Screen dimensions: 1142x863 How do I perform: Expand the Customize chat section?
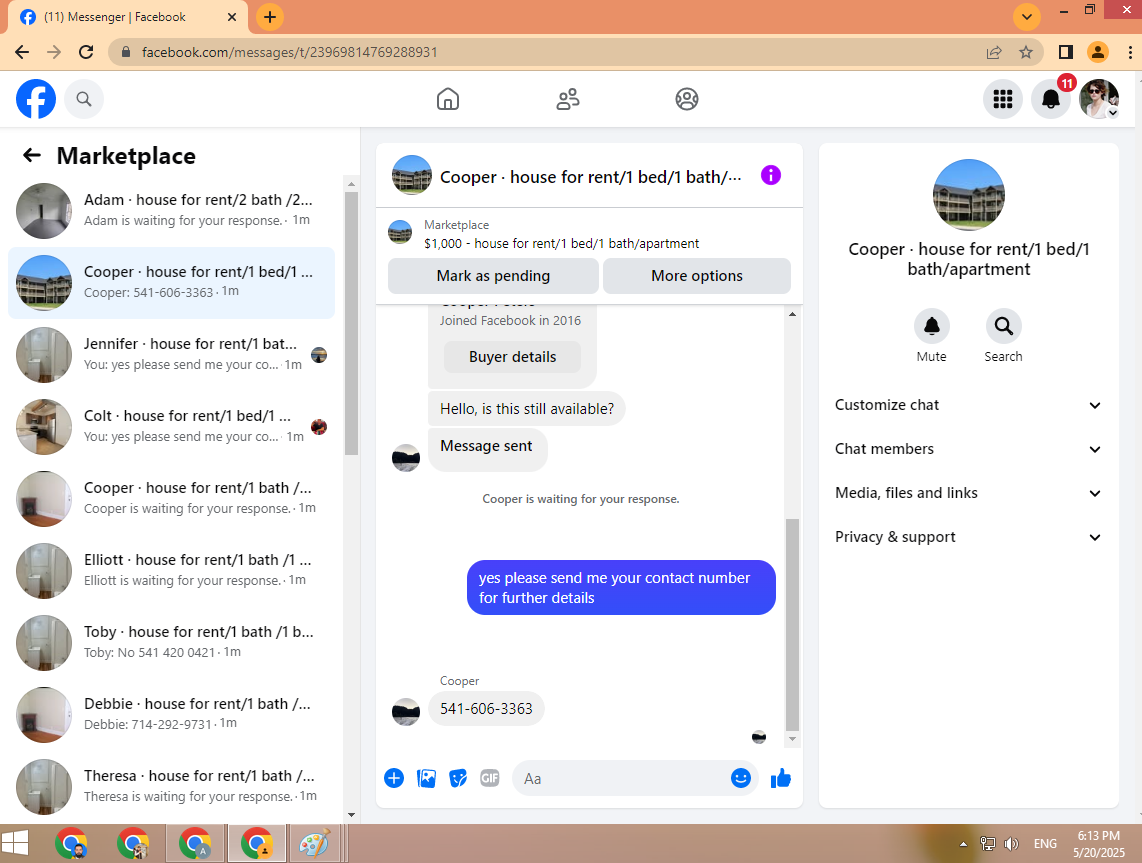pyautogui.click(x=968, y=405)
